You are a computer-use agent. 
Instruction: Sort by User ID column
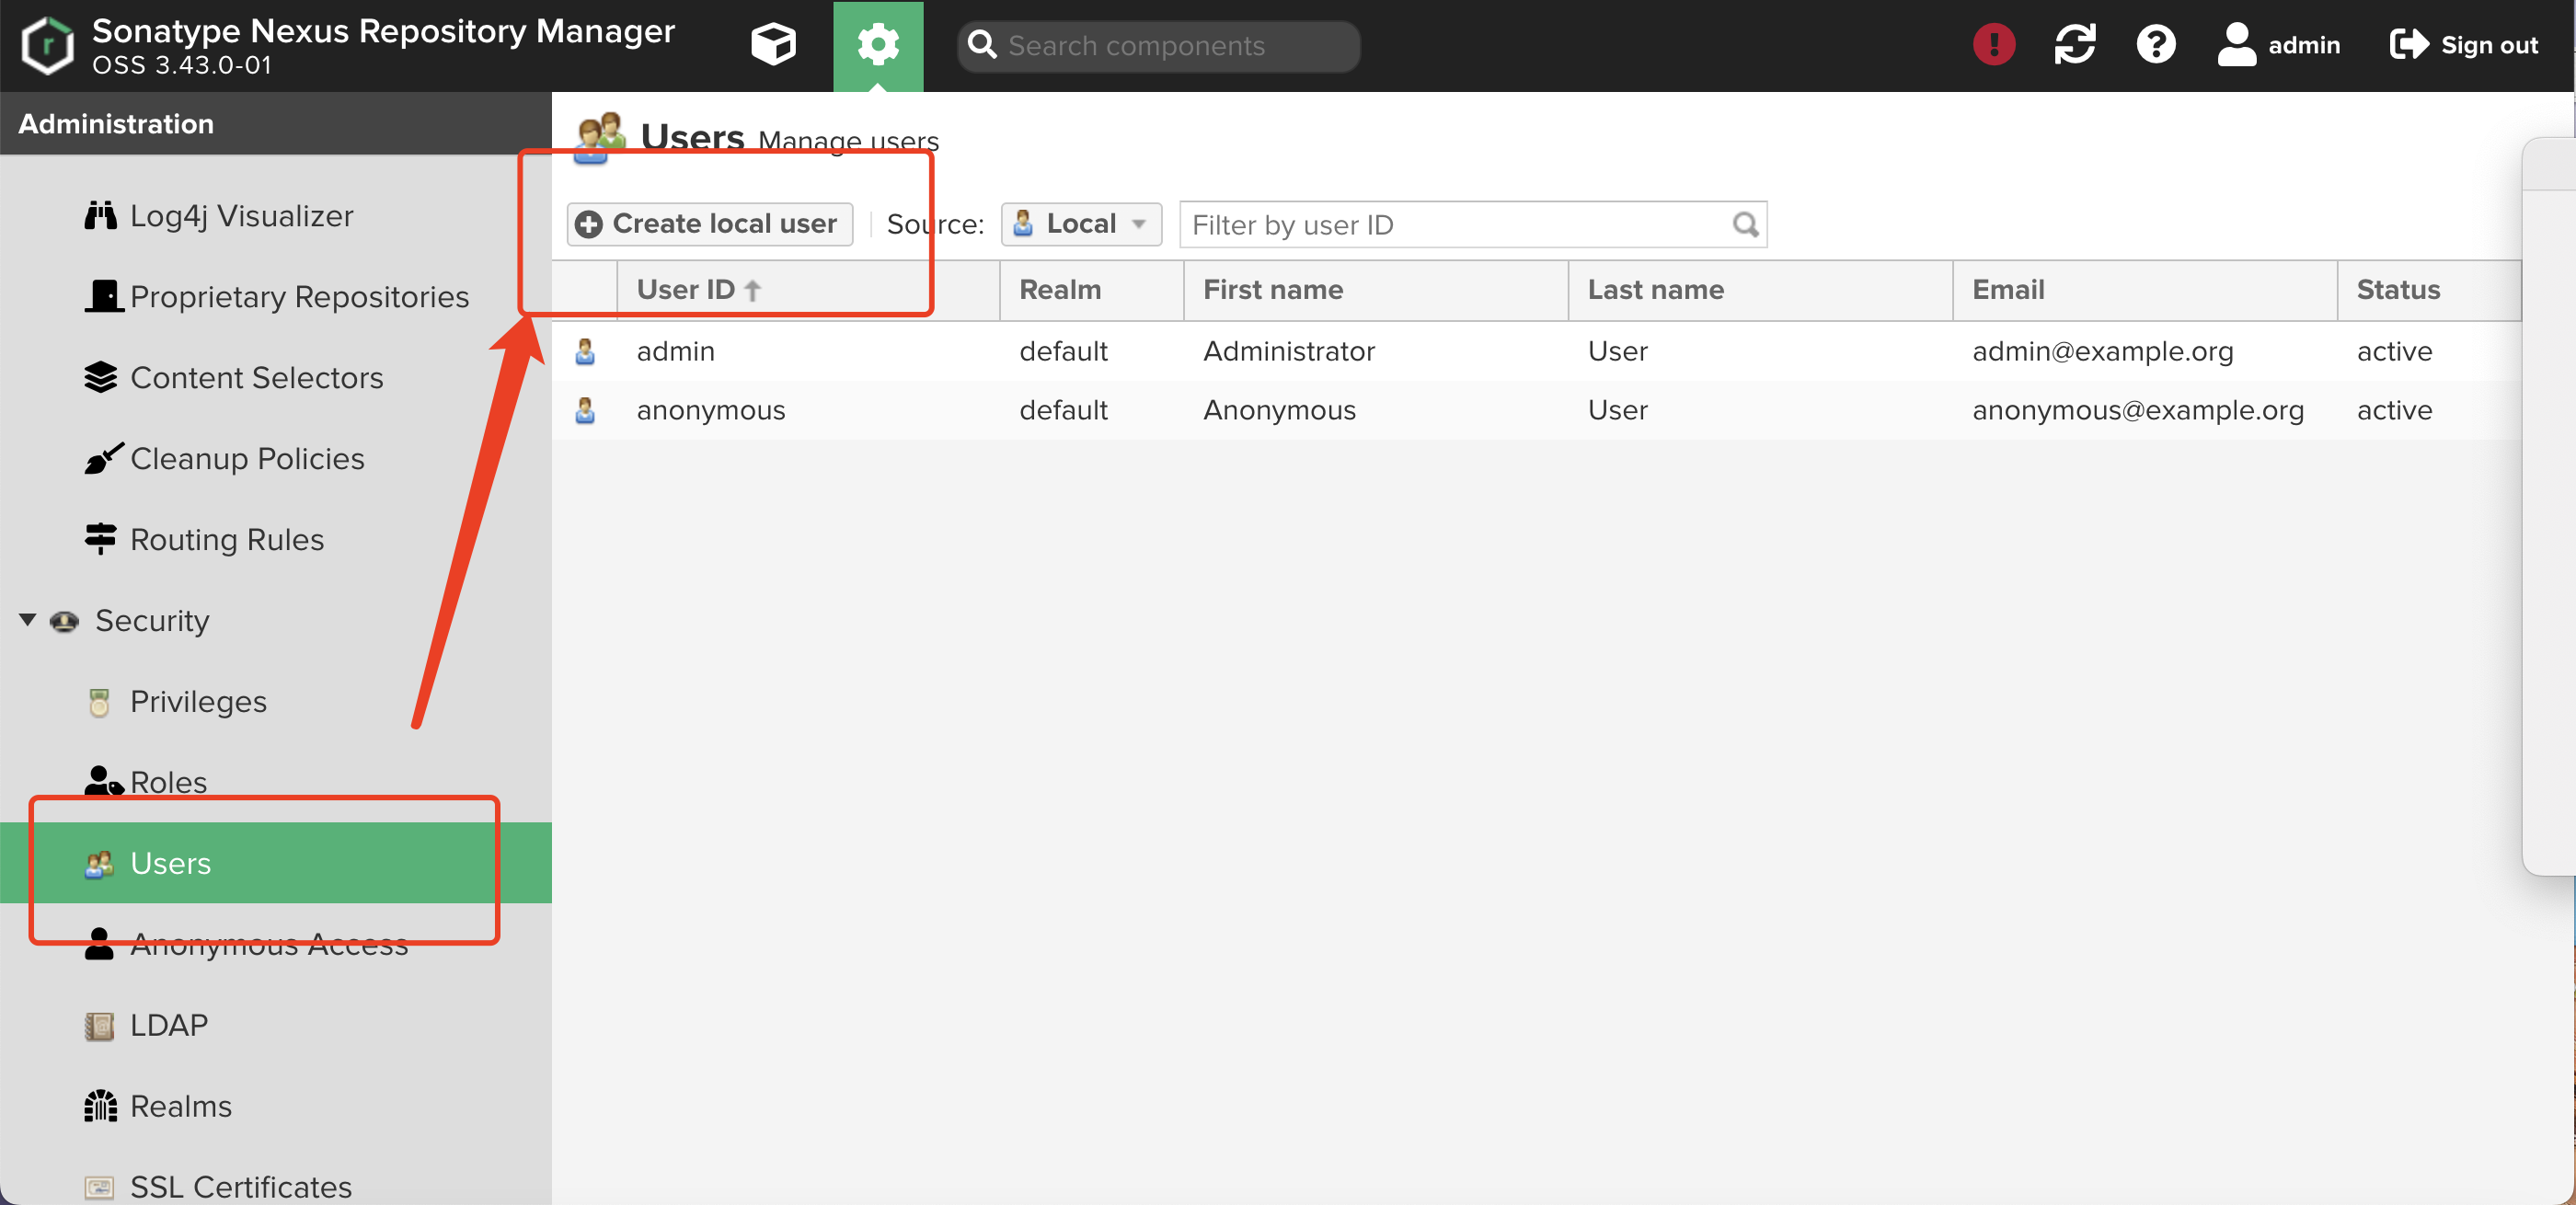tap(808, 290)
